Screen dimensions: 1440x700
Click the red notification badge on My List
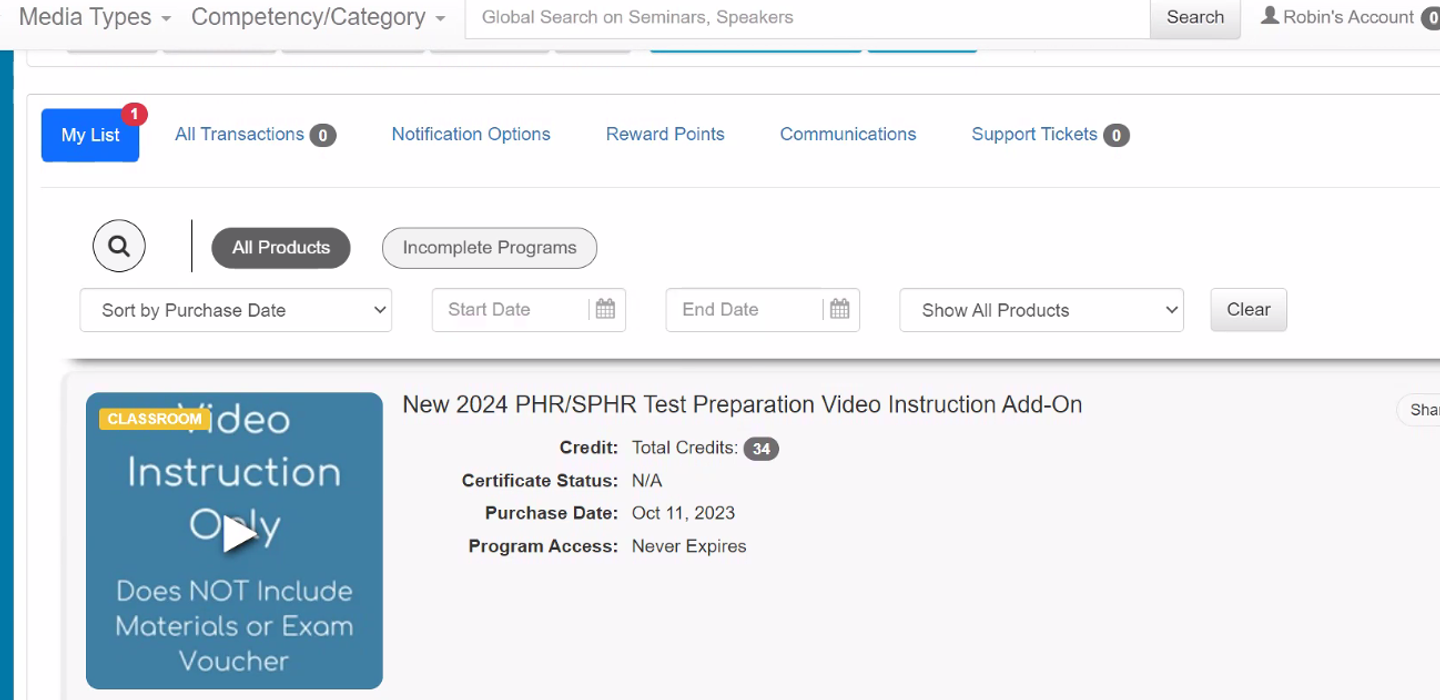click(134, 114)
